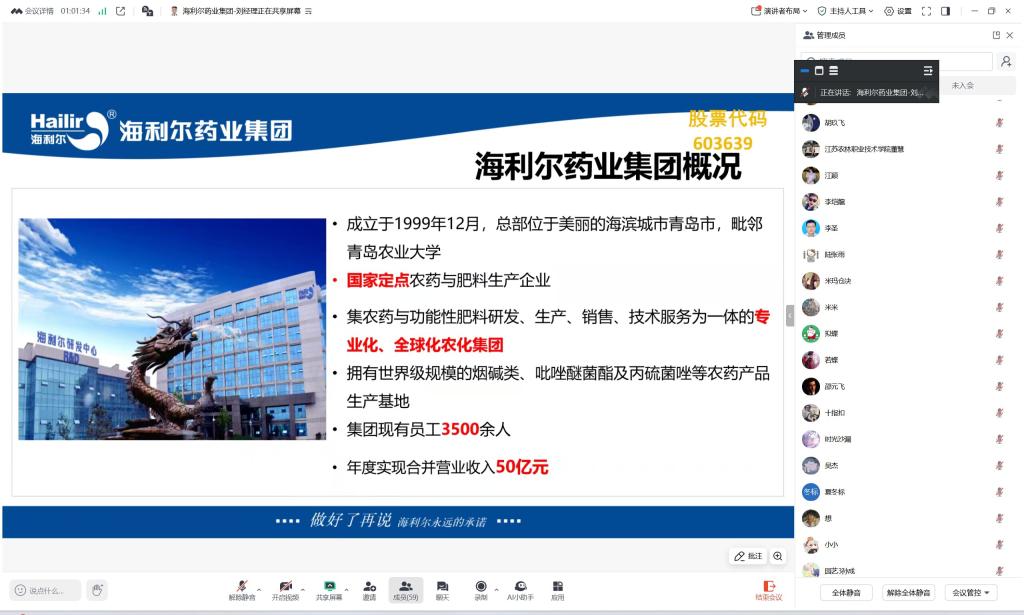This screenshot has width=1024, height=615.
Task: Click the zoom magnifier icon beside 批注
Action: [778, 556]
